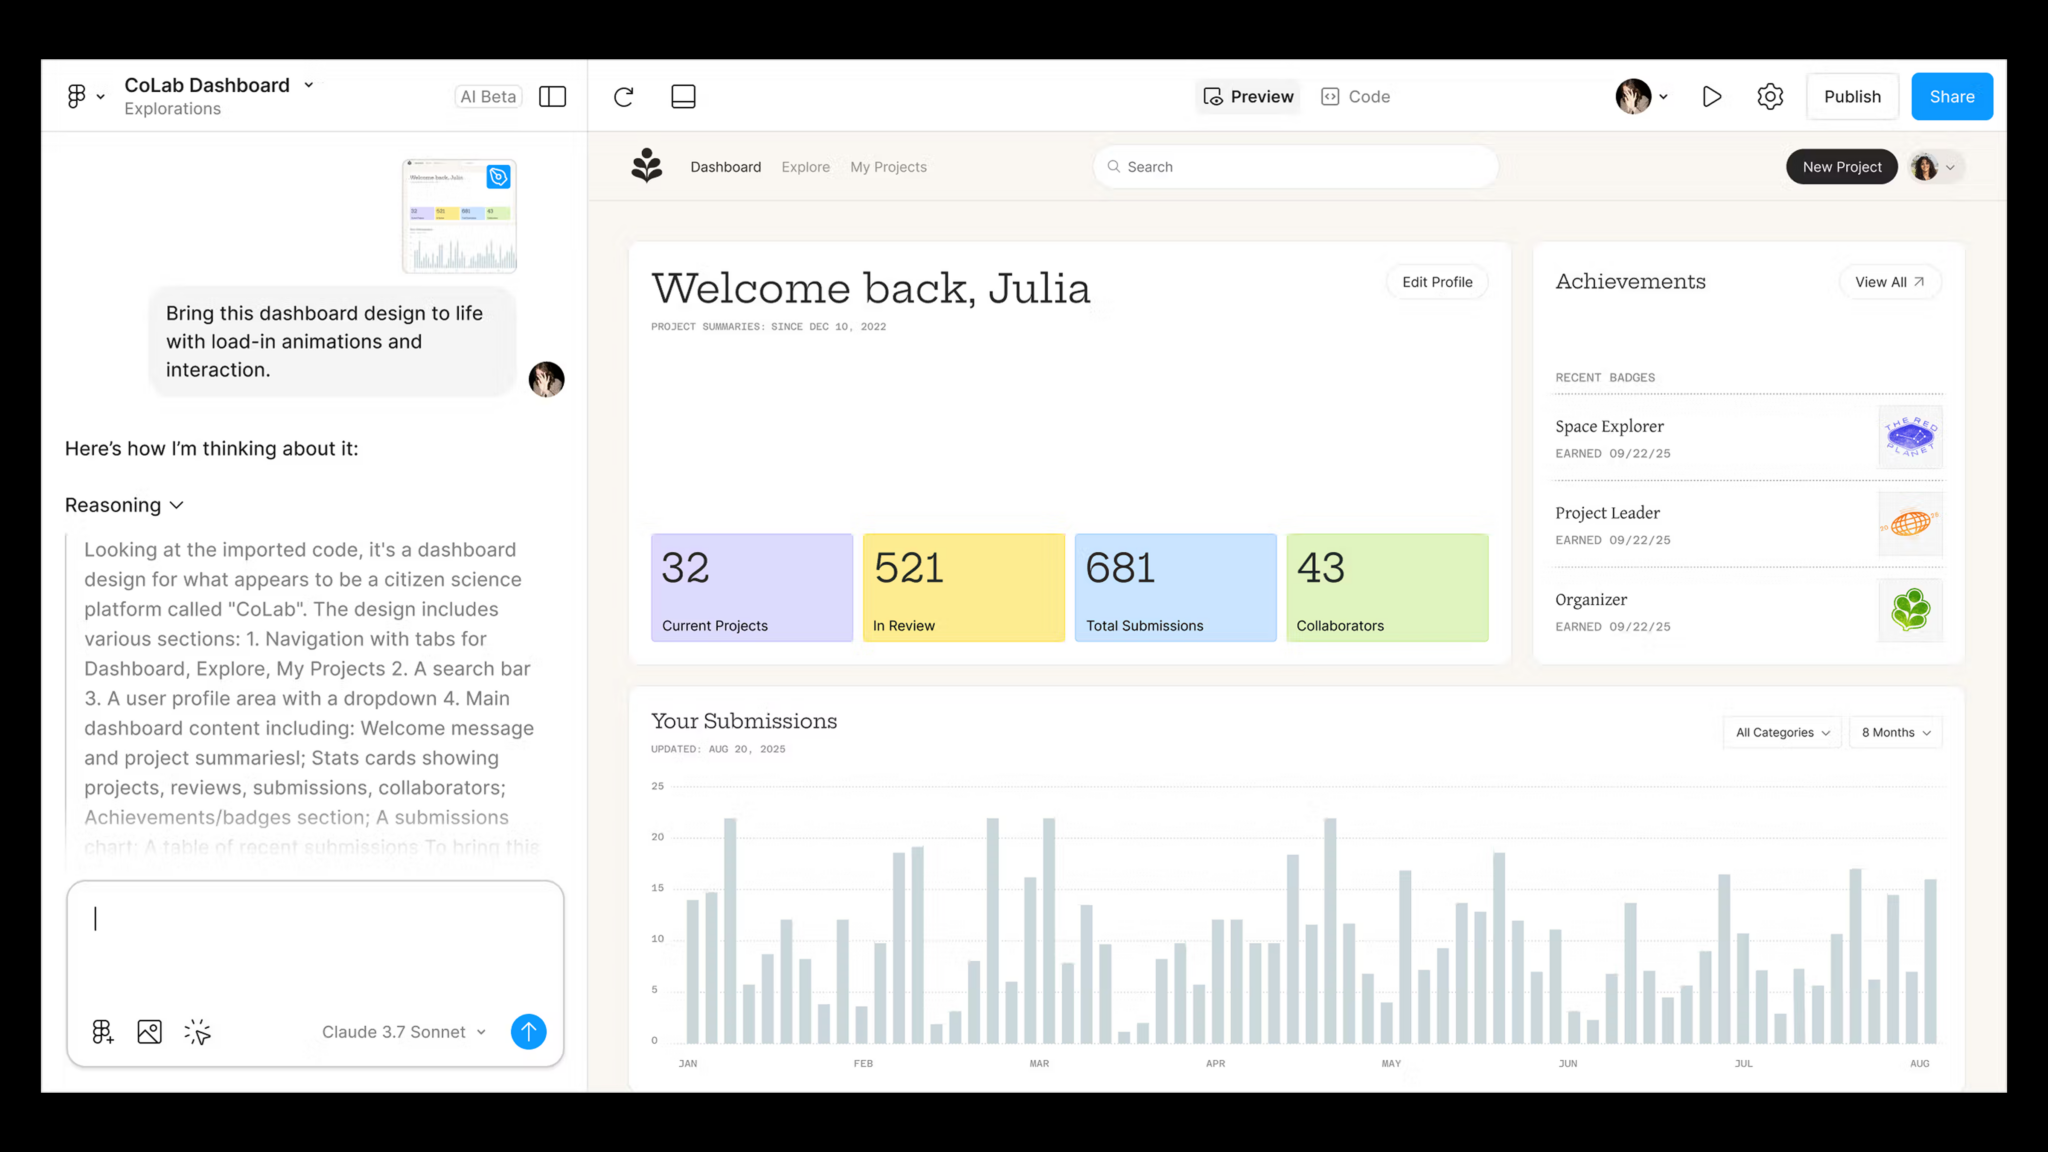Switch to Code view

pos(1355,96)
